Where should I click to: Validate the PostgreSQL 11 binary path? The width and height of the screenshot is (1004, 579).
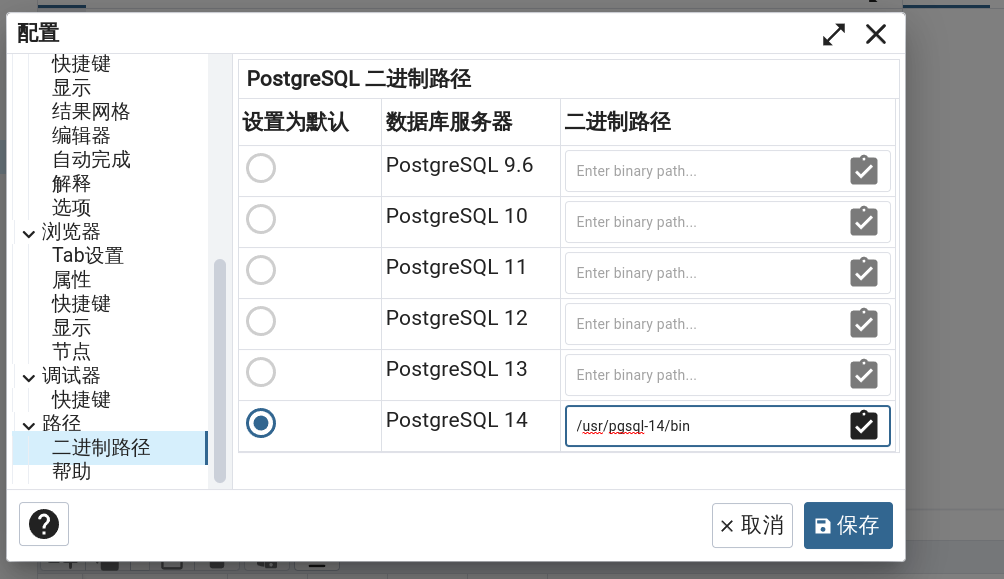(863, 273)
